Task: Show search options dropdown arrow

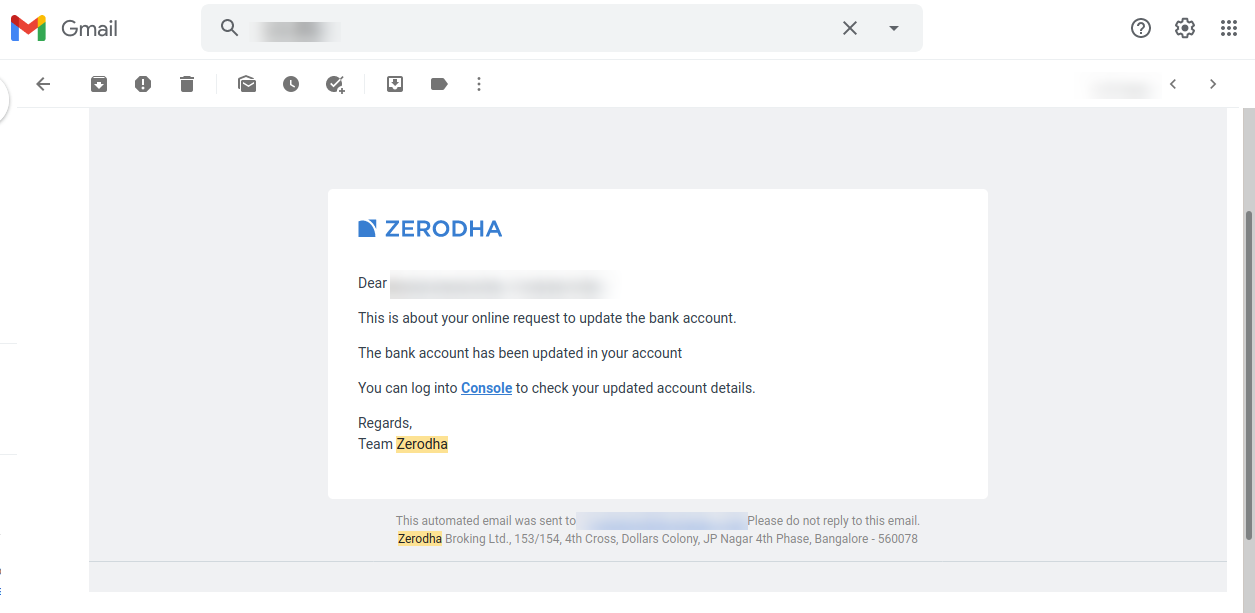Action: 894,28
